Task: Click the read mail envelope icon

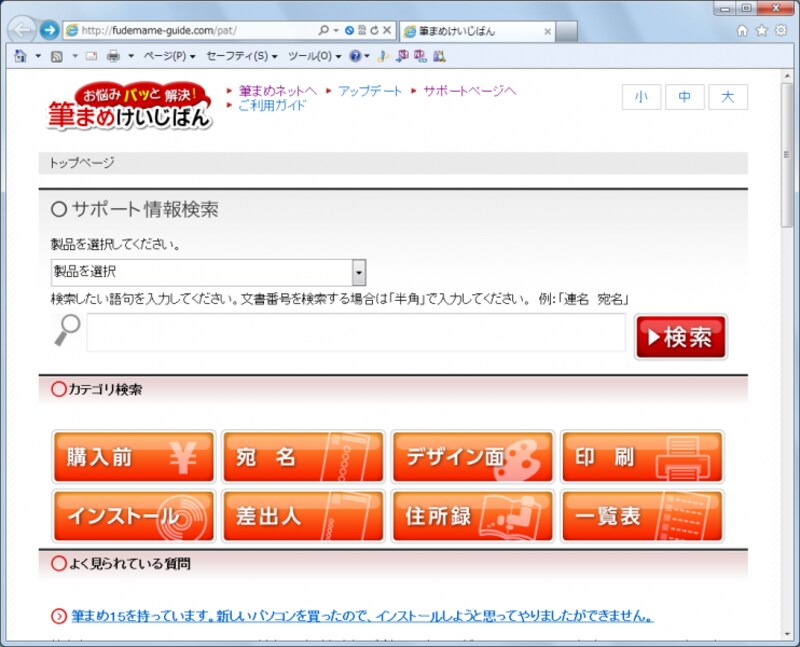Action: (x=90, y=58)
